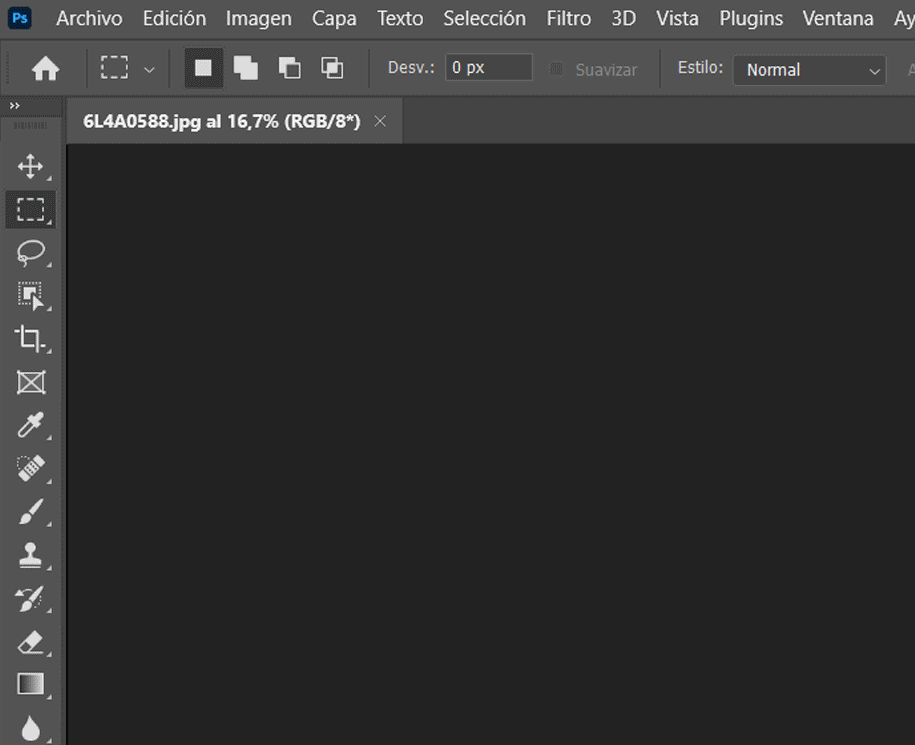Open the Vista menu
The width and height of the screenshot is (915, 745).
677,19
